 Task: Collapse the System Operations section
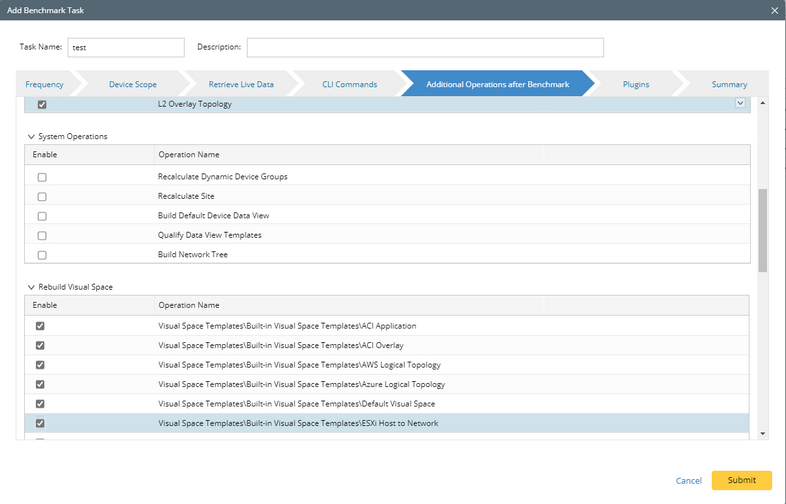[31, 136]
